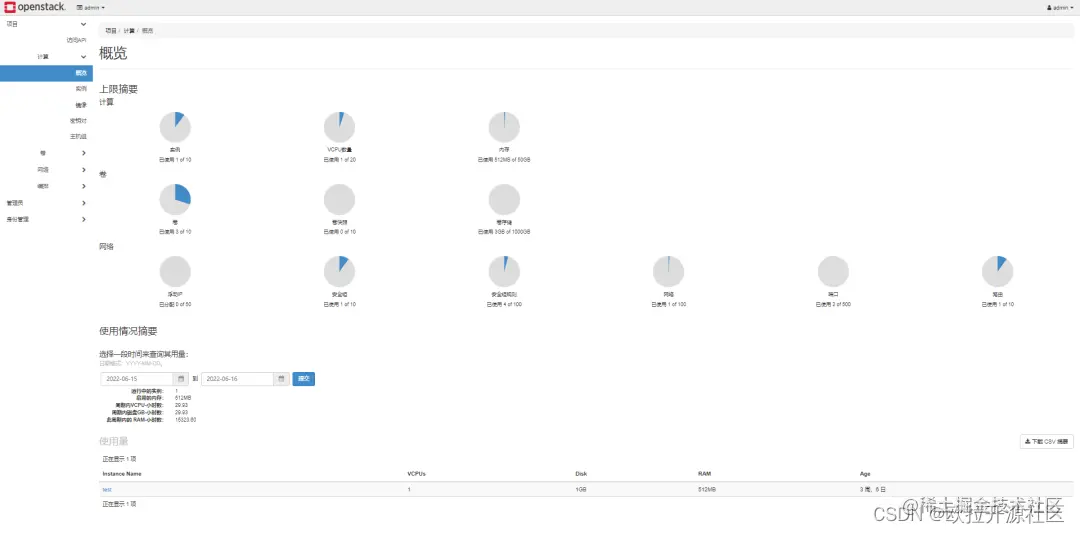Open 主机组 in the sidebar
The width and height of the screenshot is (1080, 533).
pos(79,136)
